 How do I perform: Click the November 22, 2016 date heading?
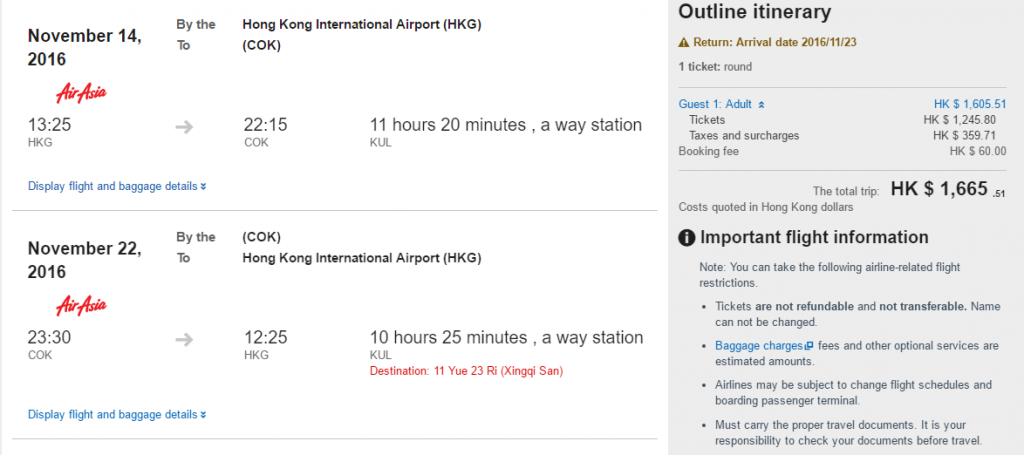pyautogui.click(x=84, y=260)
